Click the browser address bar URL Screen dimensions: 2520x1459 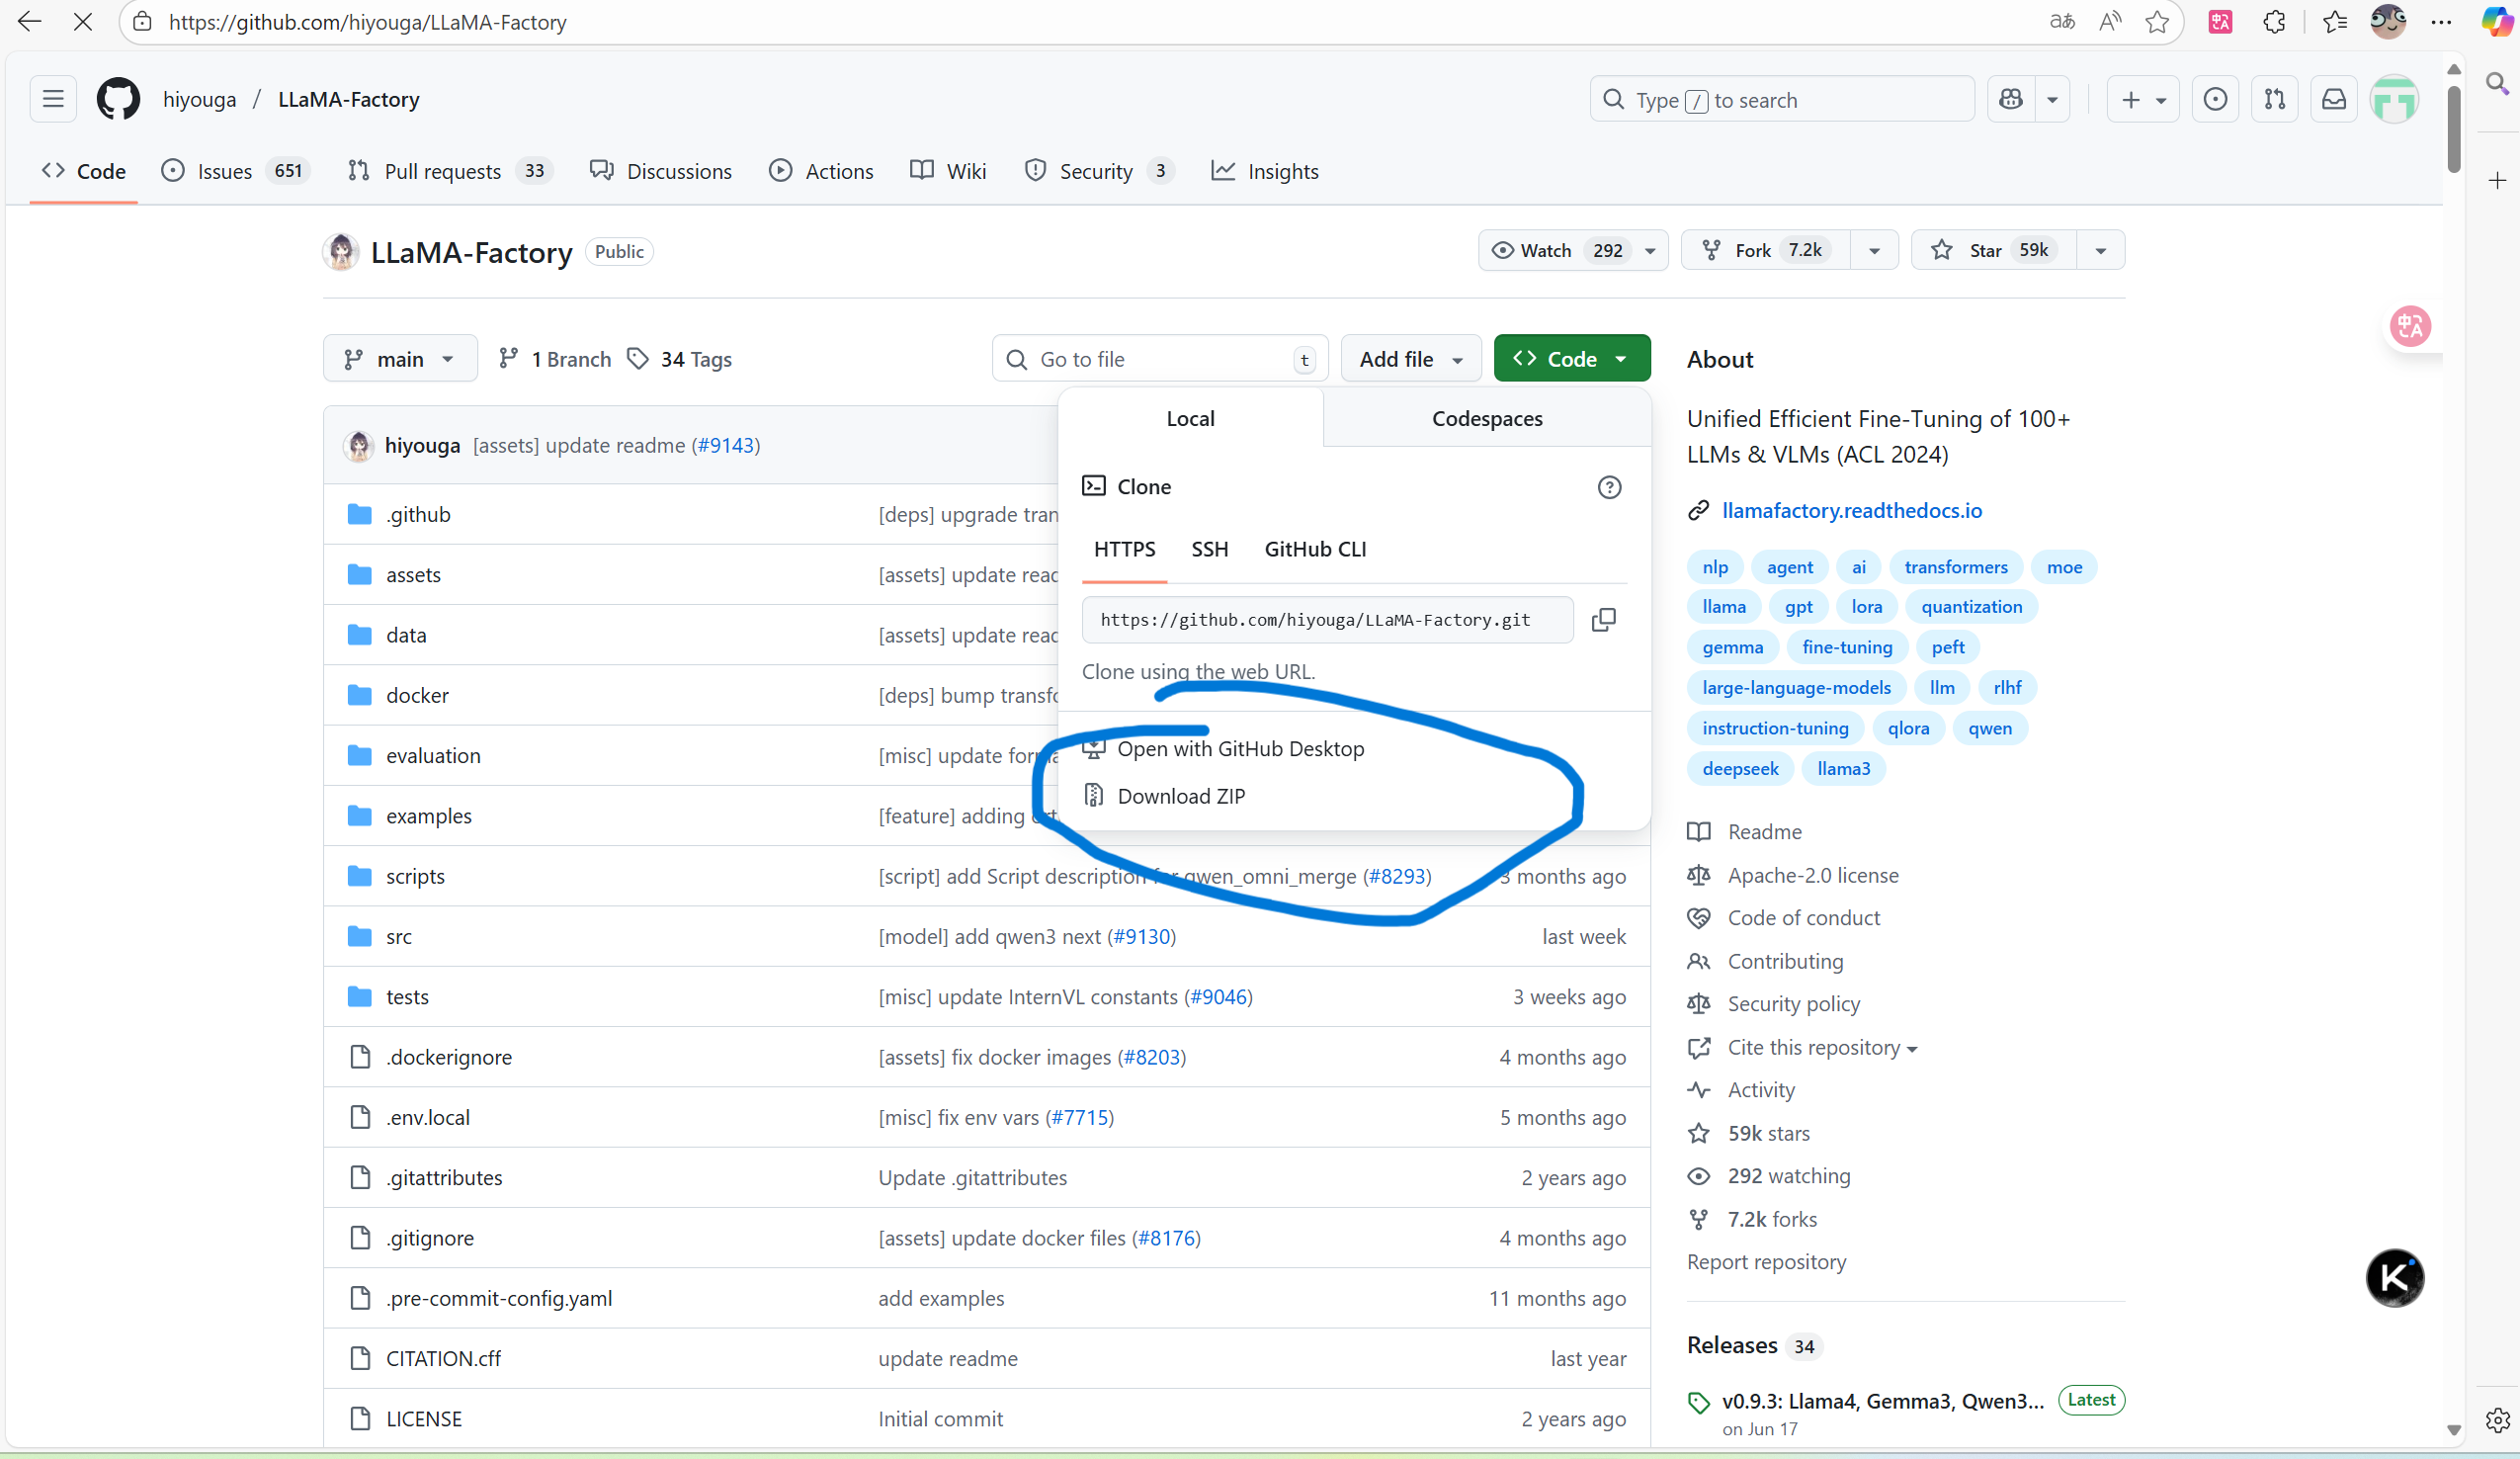(367, 21)
